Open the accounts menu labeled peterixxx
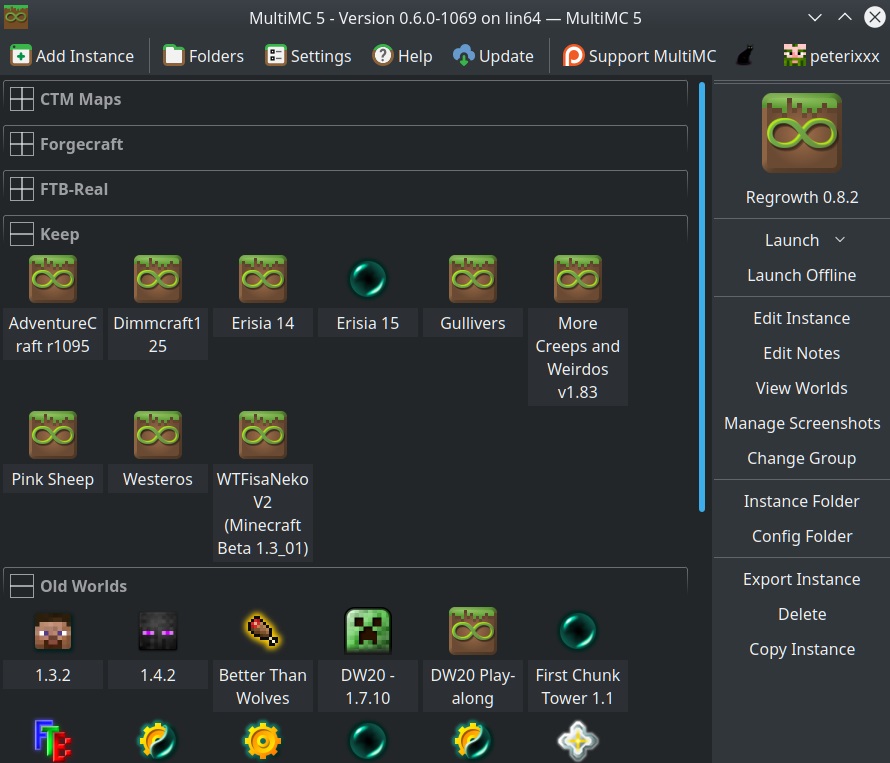The width and height of the screenshot is (890, 763). click(831, 56)
